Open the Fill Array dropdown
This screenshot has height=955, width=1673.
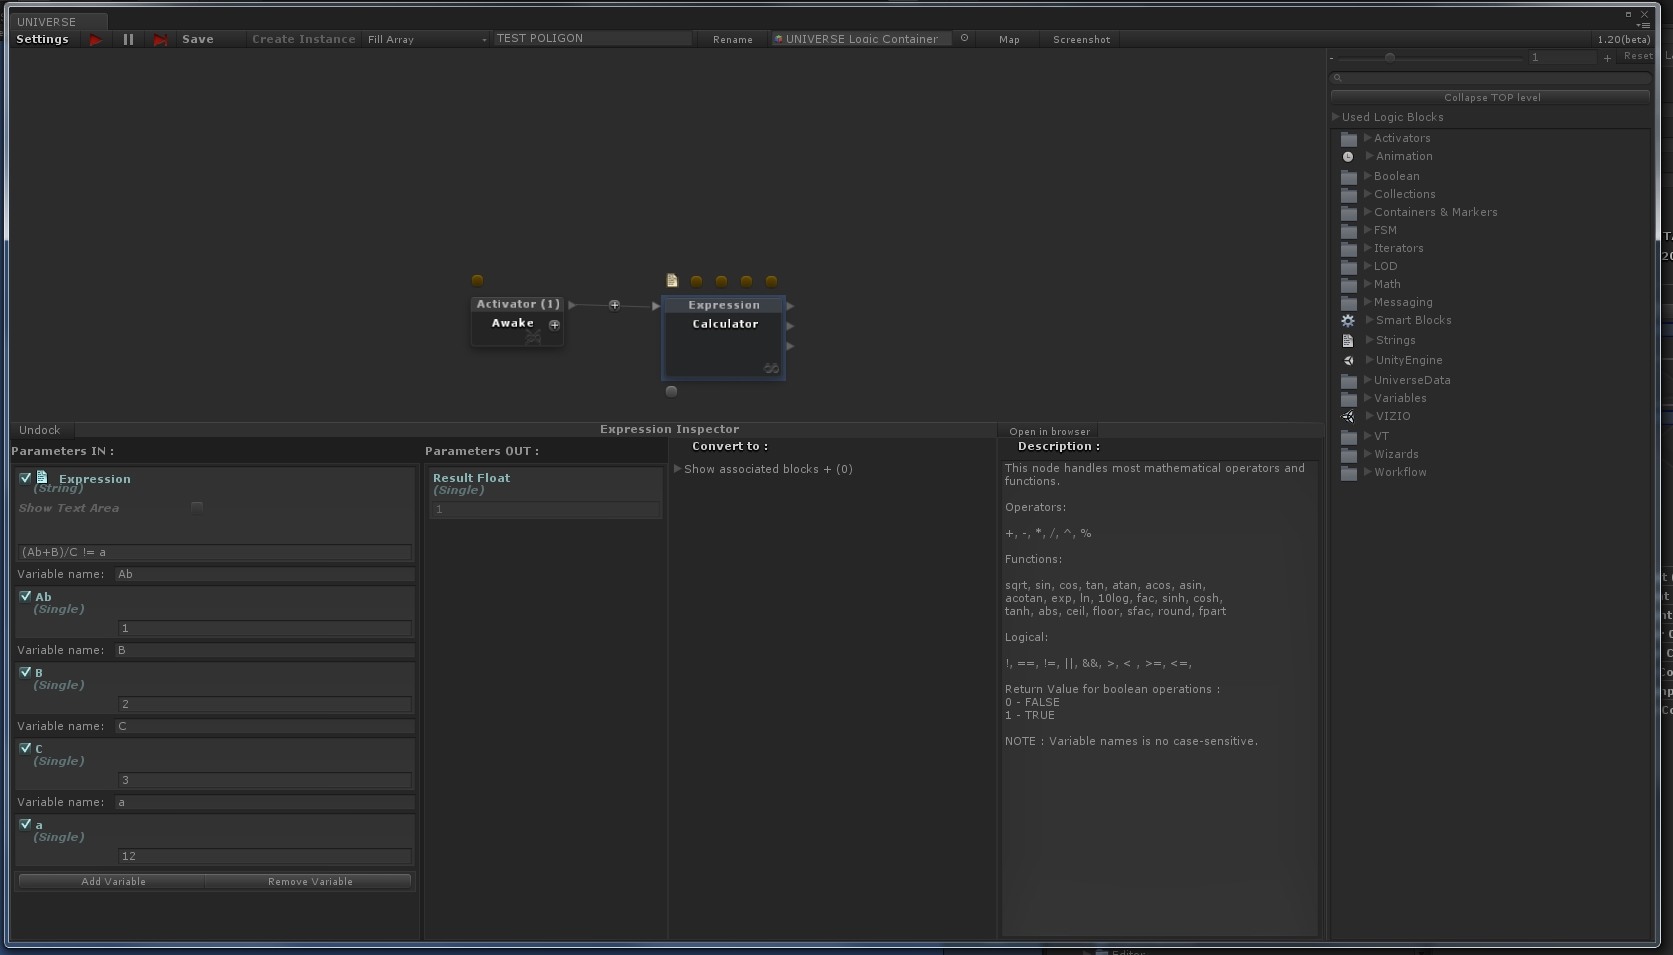point(427,40)
